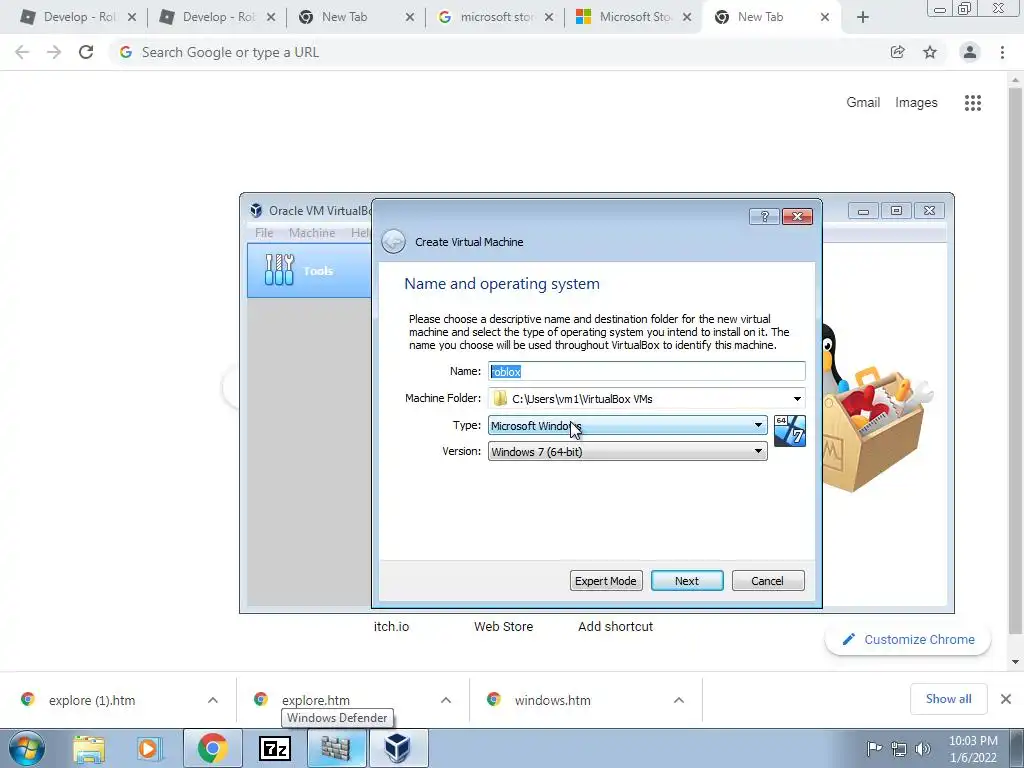Reload the page with Chrome refresh button
This screenshot has width=1024, height=768.
pos(86,52)
